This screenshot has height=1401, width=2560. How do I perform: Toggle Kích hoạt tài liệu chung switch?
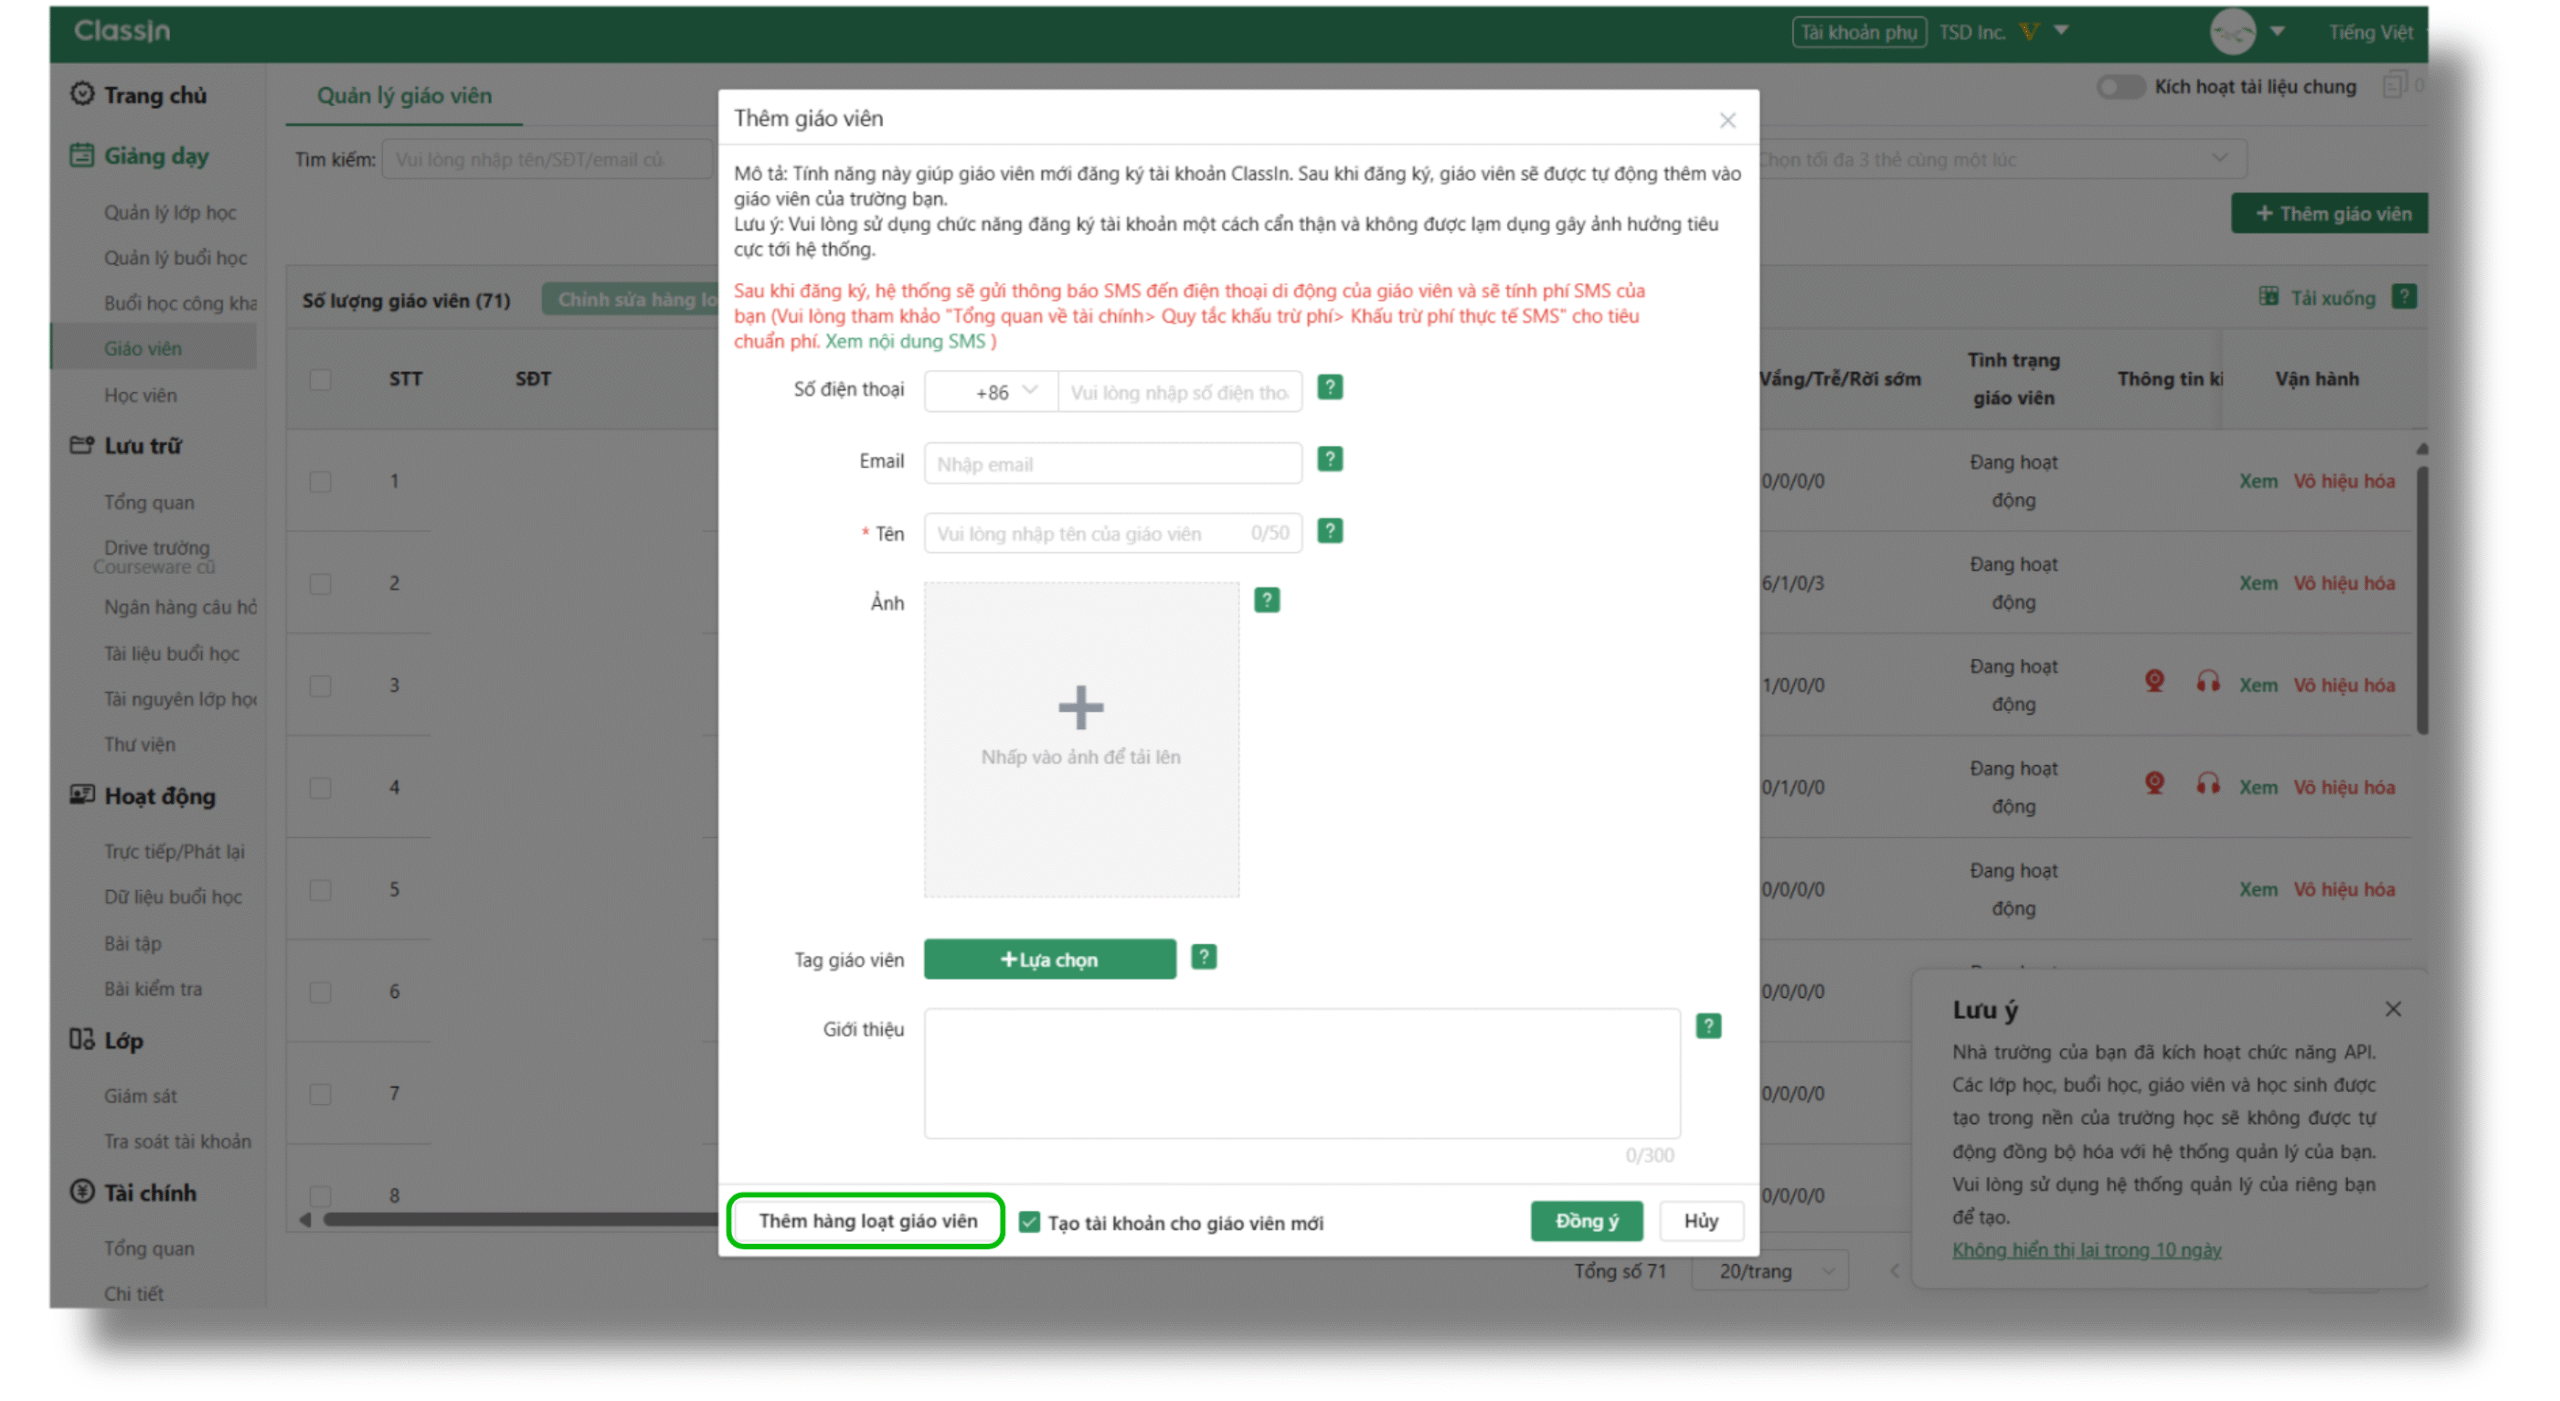click(2119, 87)
